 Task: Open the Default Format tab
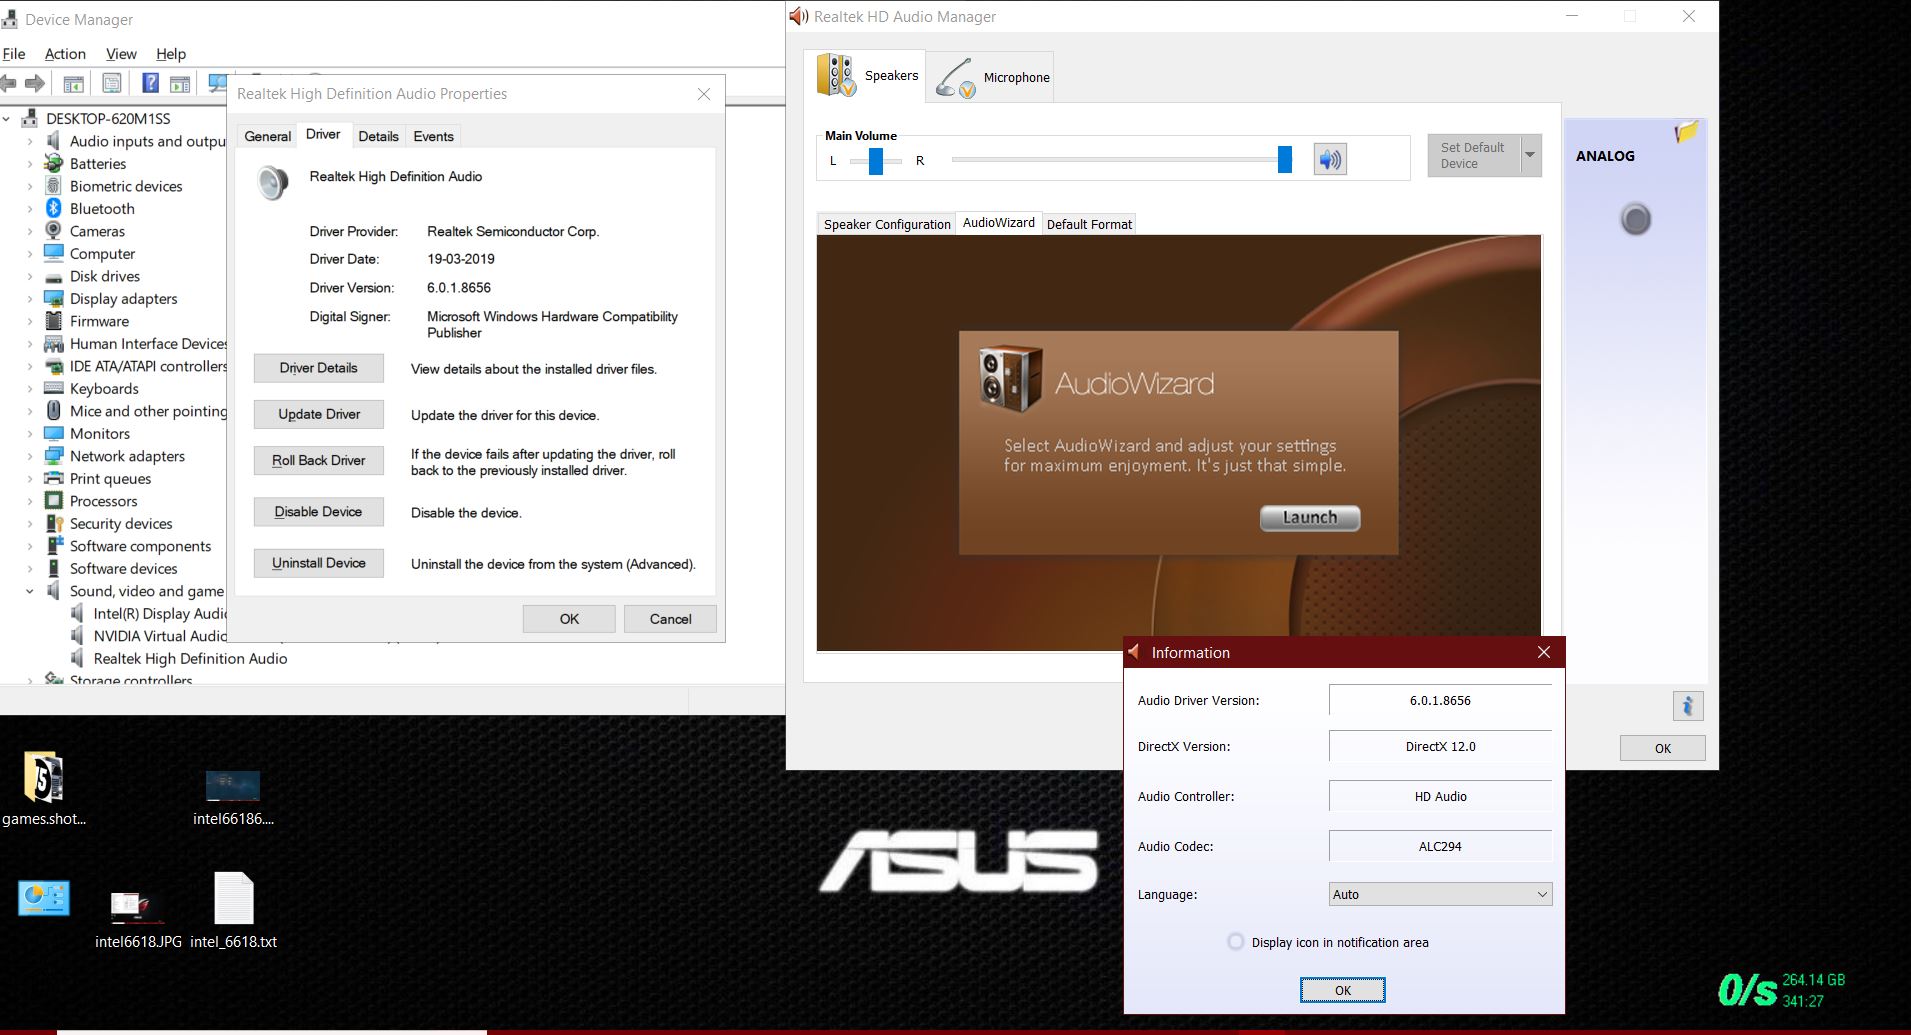(1089, 224)
